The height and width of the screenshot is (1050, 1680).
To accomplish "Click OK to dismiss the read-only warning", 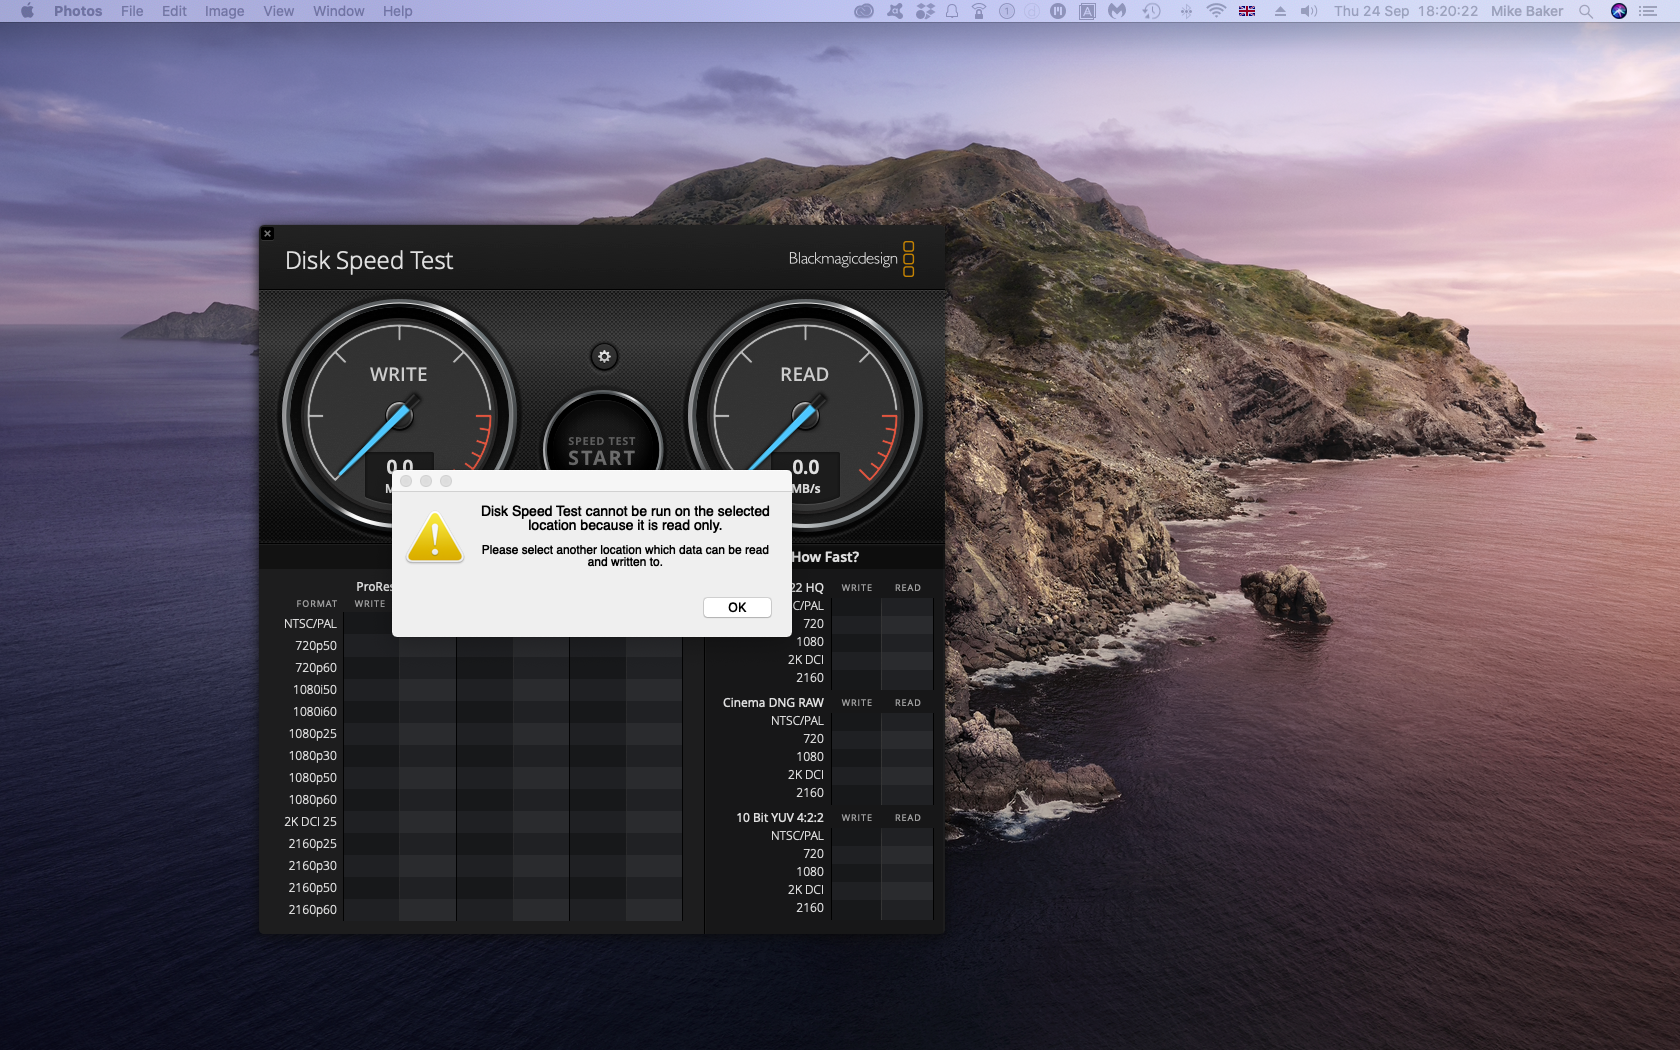I will click(x=737, y=607).
